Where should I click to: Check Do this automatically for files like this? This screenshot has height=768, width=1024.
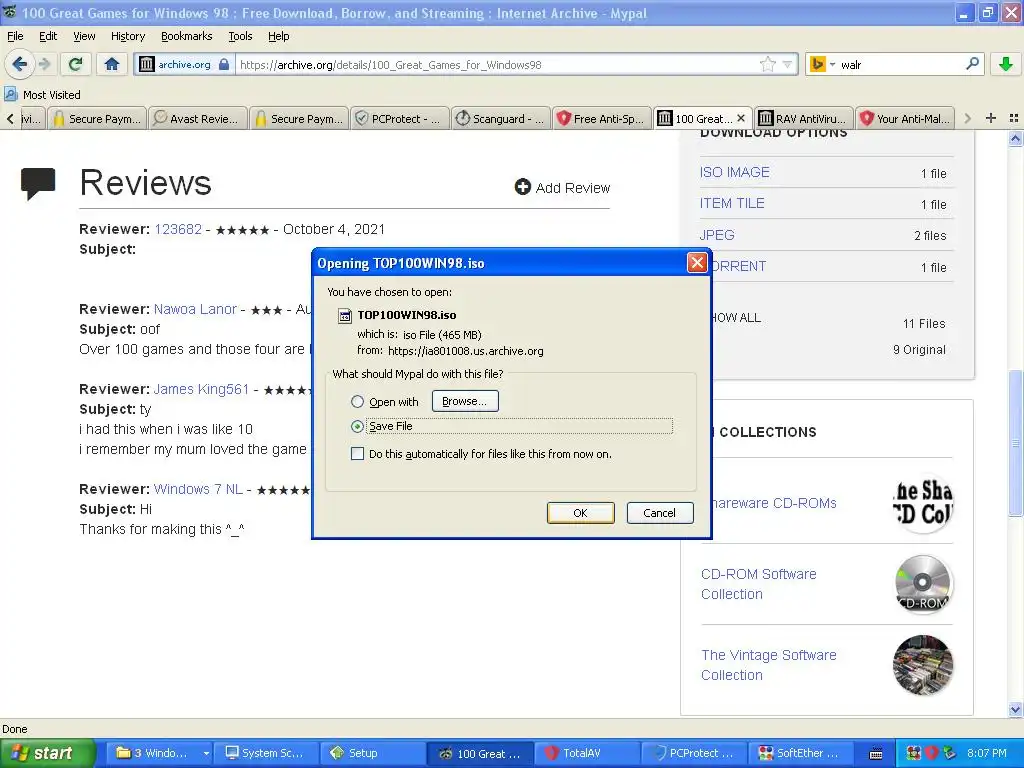[357, 453]
